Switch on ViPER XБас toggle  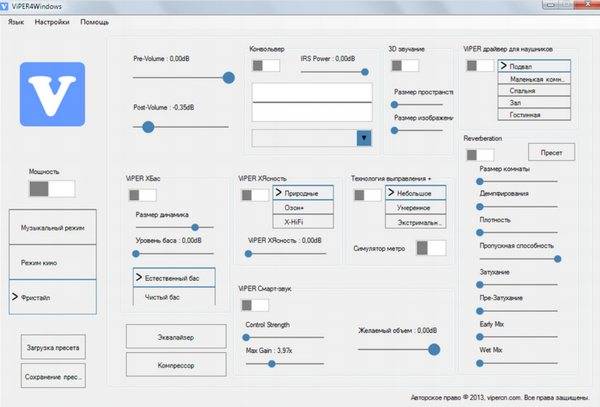coord(142,195)
